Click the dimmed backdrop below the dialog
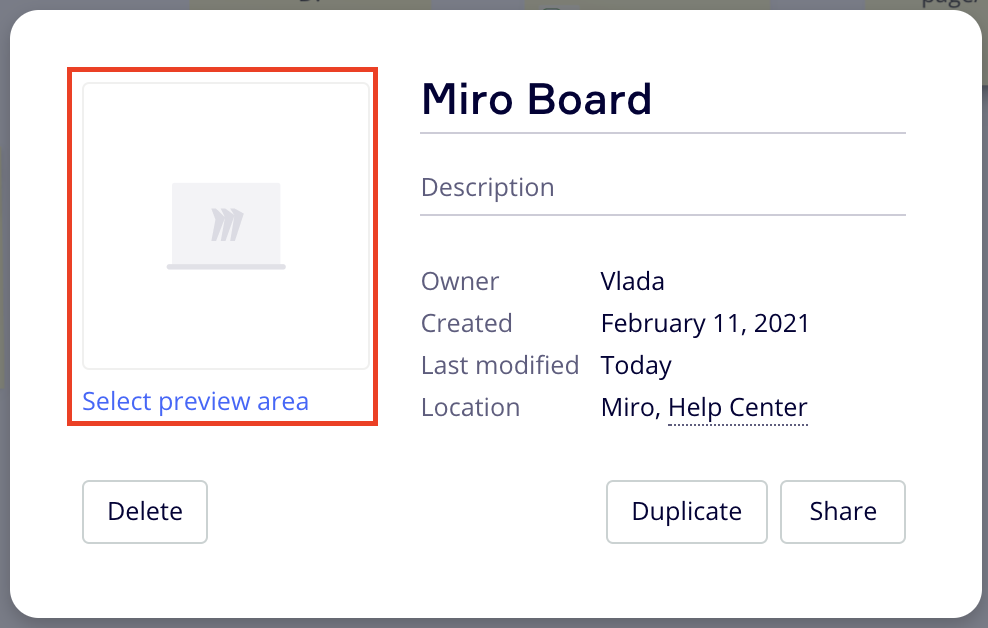 coord(494,623)
